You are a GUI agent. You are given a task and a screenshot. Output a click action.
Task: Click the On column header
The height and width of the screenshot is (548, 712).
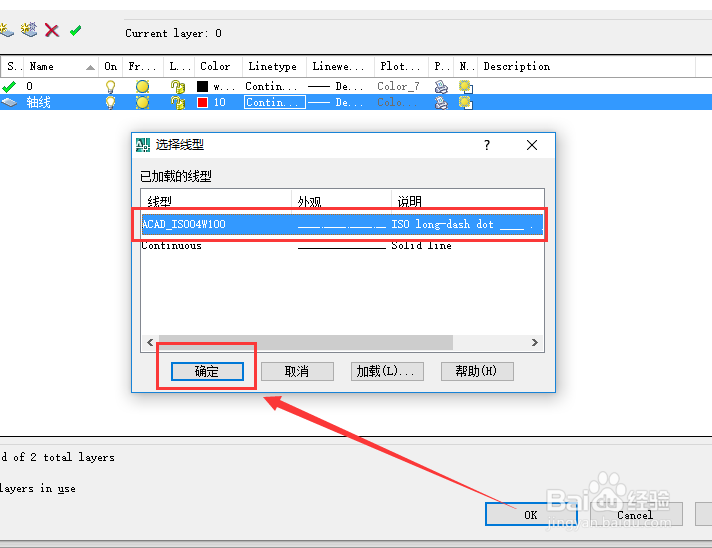110,67
